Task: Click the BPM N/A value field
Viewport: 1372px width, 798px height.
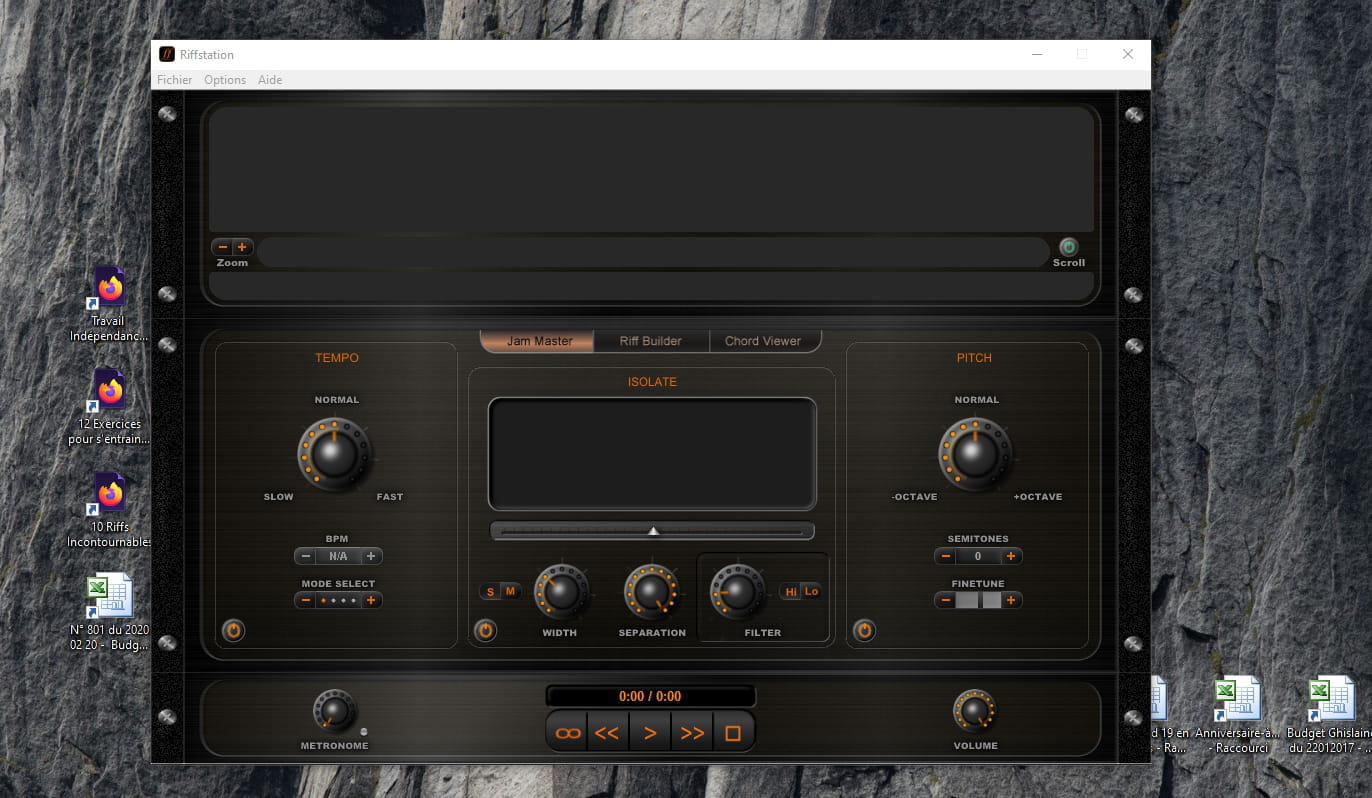Action: pos(338,556)
